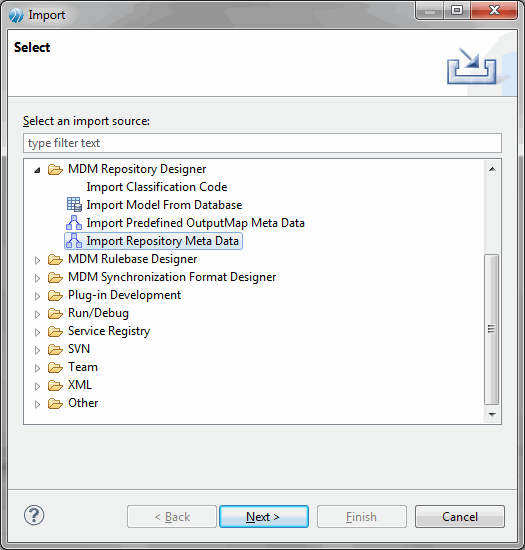The width and height of the screenshot is (525, 550).
Task: Select the Other category item
Action: point(83,403)
